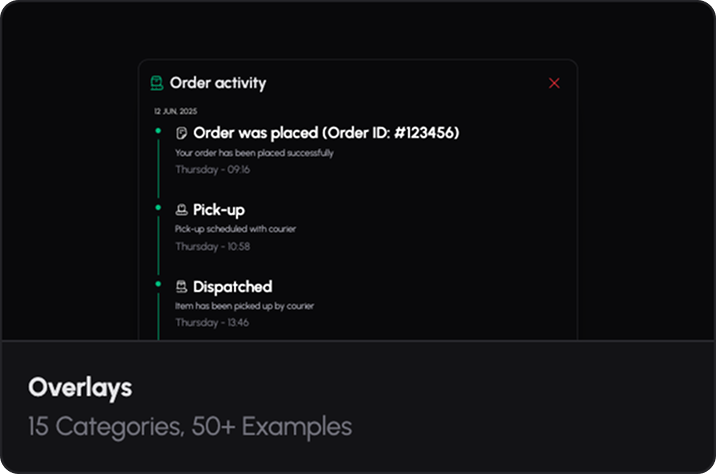
Task: Select the Dispatched timeline dot
Action: 158,284
